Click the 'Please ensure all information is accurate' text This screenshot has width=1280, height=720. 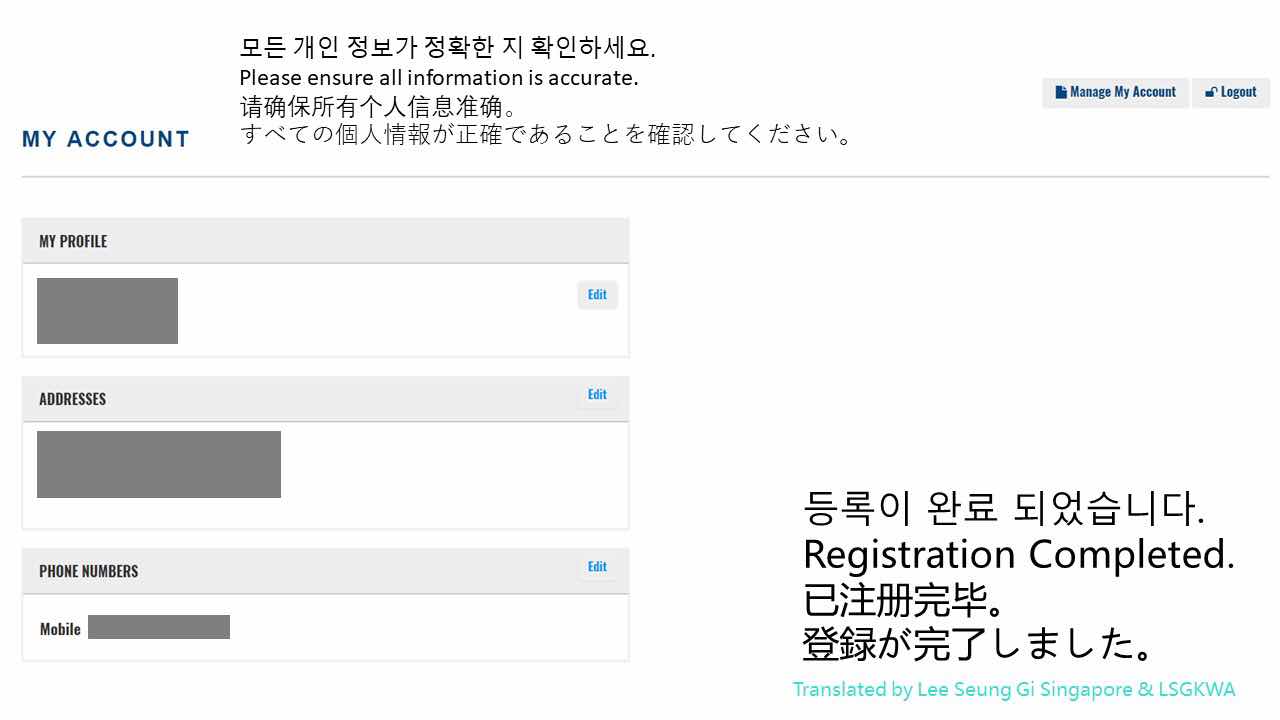coord(438,77)
